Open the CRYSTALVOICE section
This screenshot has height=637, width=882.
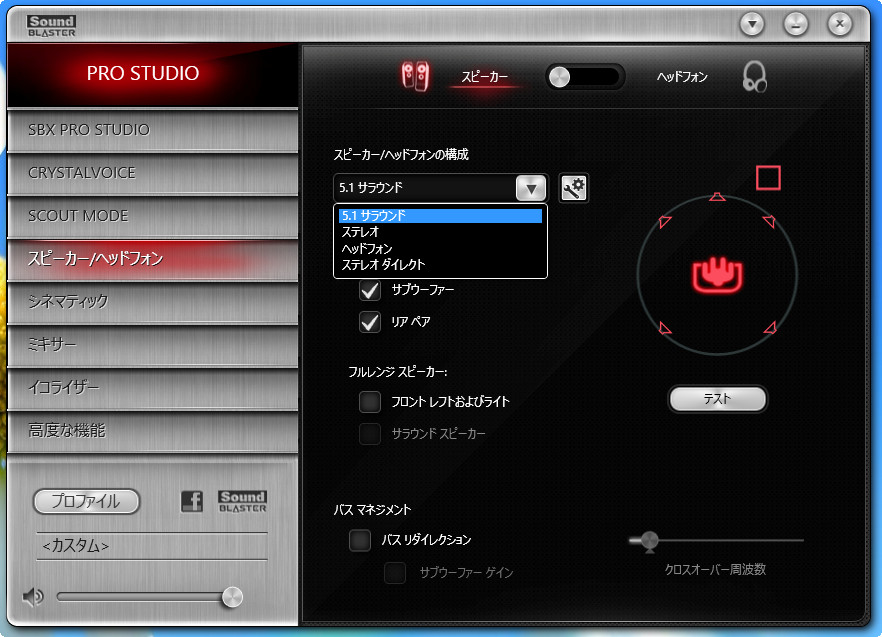coord(152,173)
